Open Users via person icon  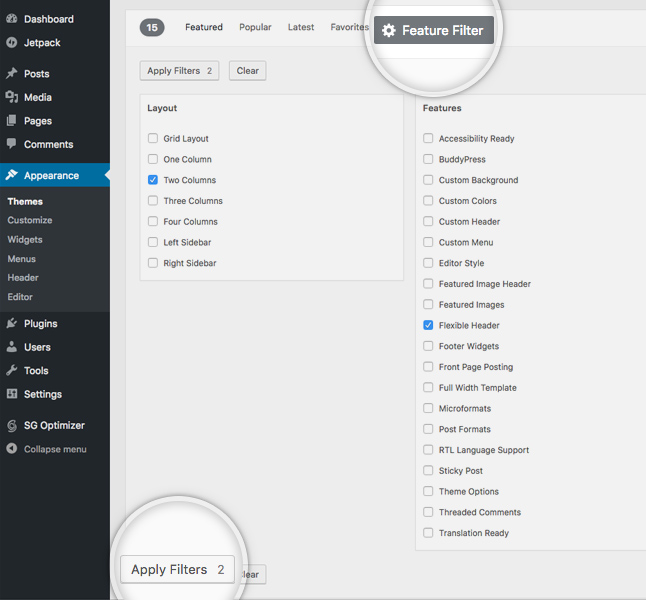(11, 347)
